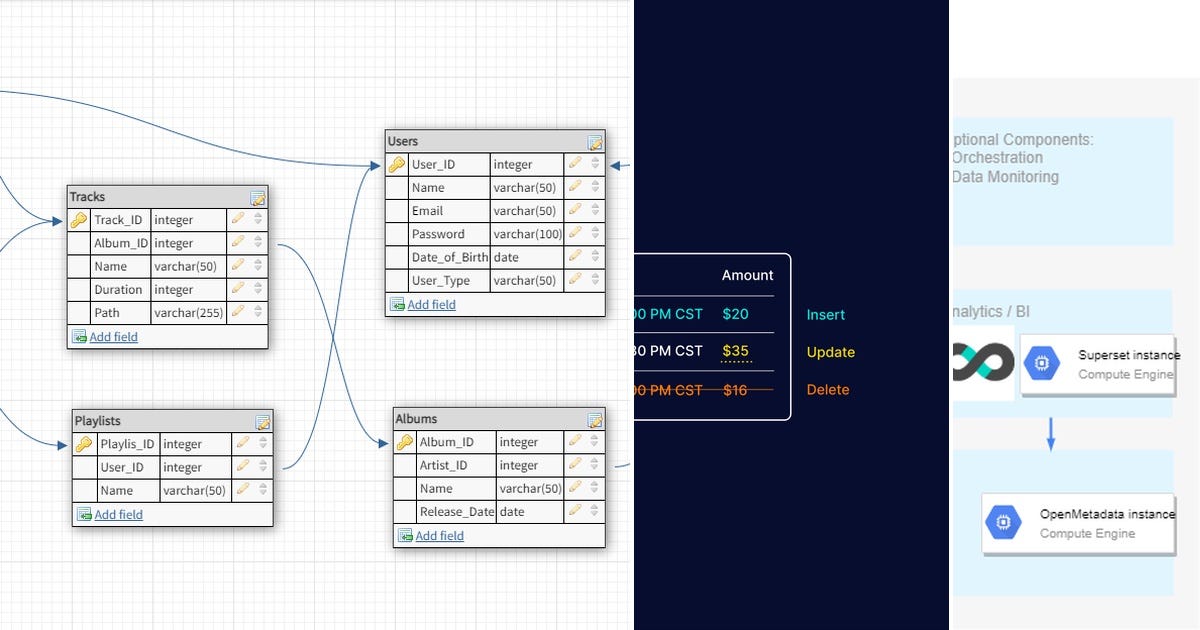
Task: Edit the Albums table using its header icon
Action: point(593,418)
